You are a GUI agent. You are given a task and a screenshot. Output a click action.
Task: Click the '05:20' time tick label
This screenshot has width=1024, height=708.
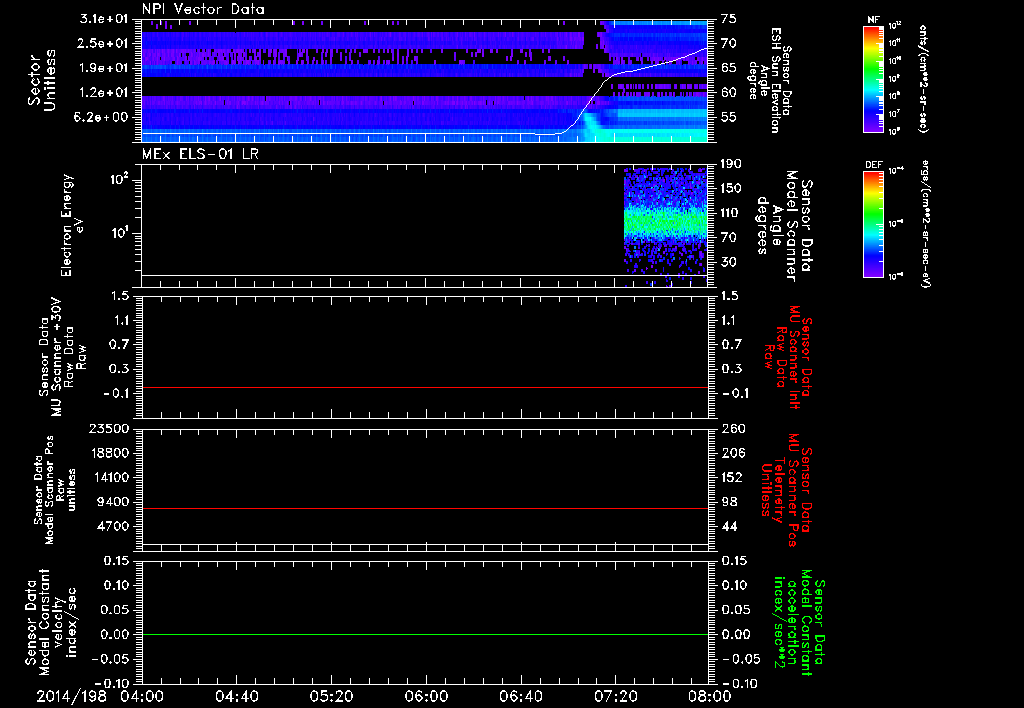pos(332,696)
